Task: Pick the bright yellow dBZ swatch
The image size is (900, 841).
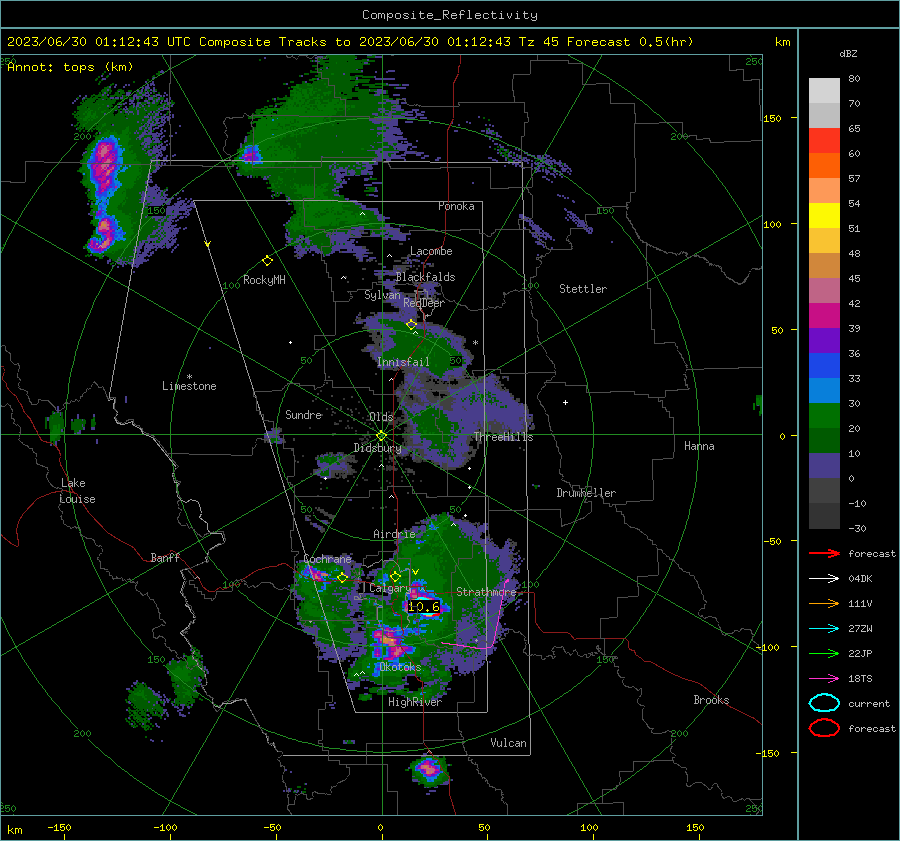Action: click(824, 216)
